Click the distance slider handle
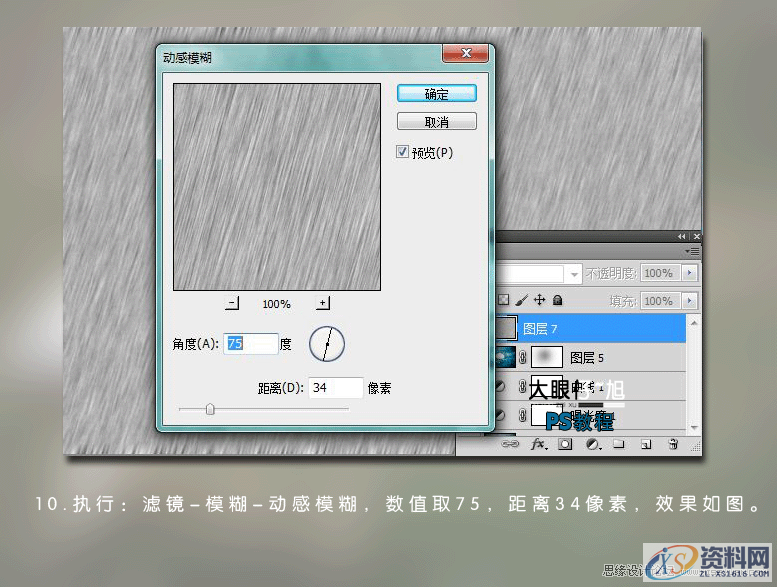 point(209,408)
